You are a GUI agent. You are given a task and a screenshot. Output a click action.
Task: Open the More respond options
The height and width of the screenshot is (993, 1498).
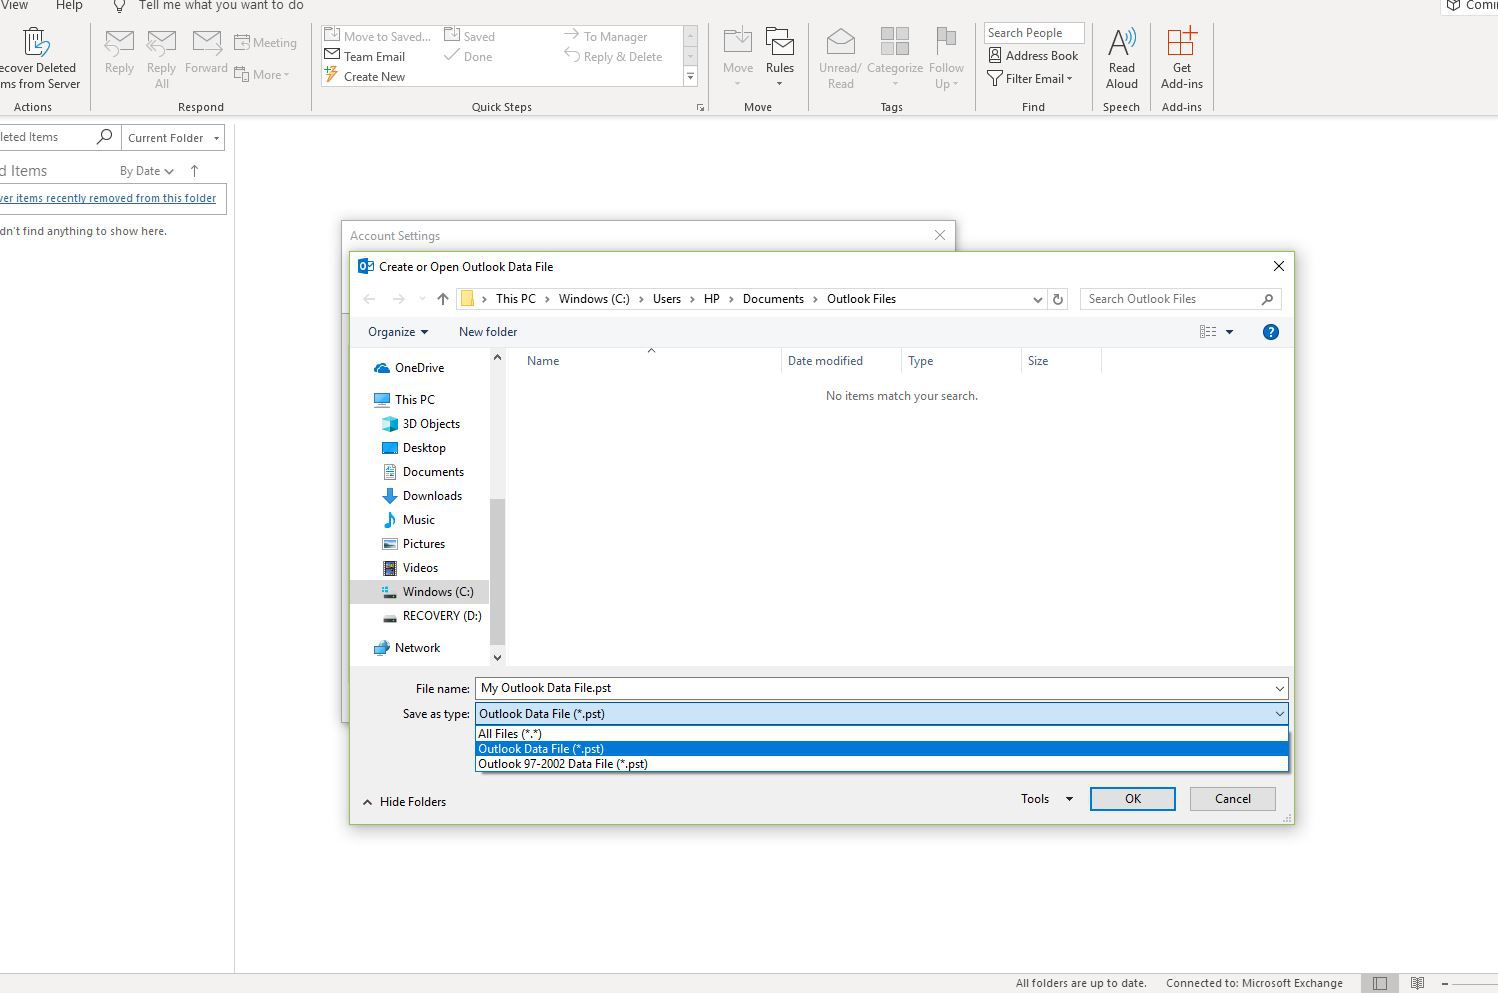262,74
